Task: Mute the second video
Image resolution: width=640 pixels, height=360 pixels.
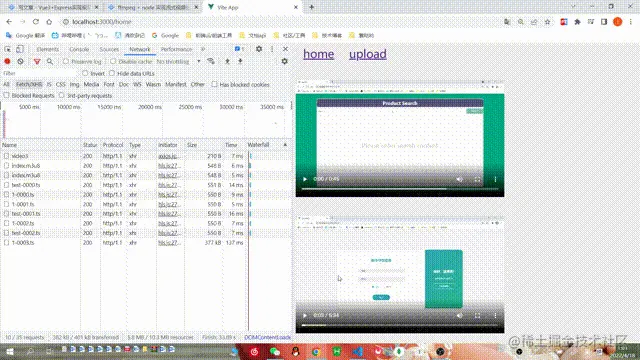Action: 460,316
